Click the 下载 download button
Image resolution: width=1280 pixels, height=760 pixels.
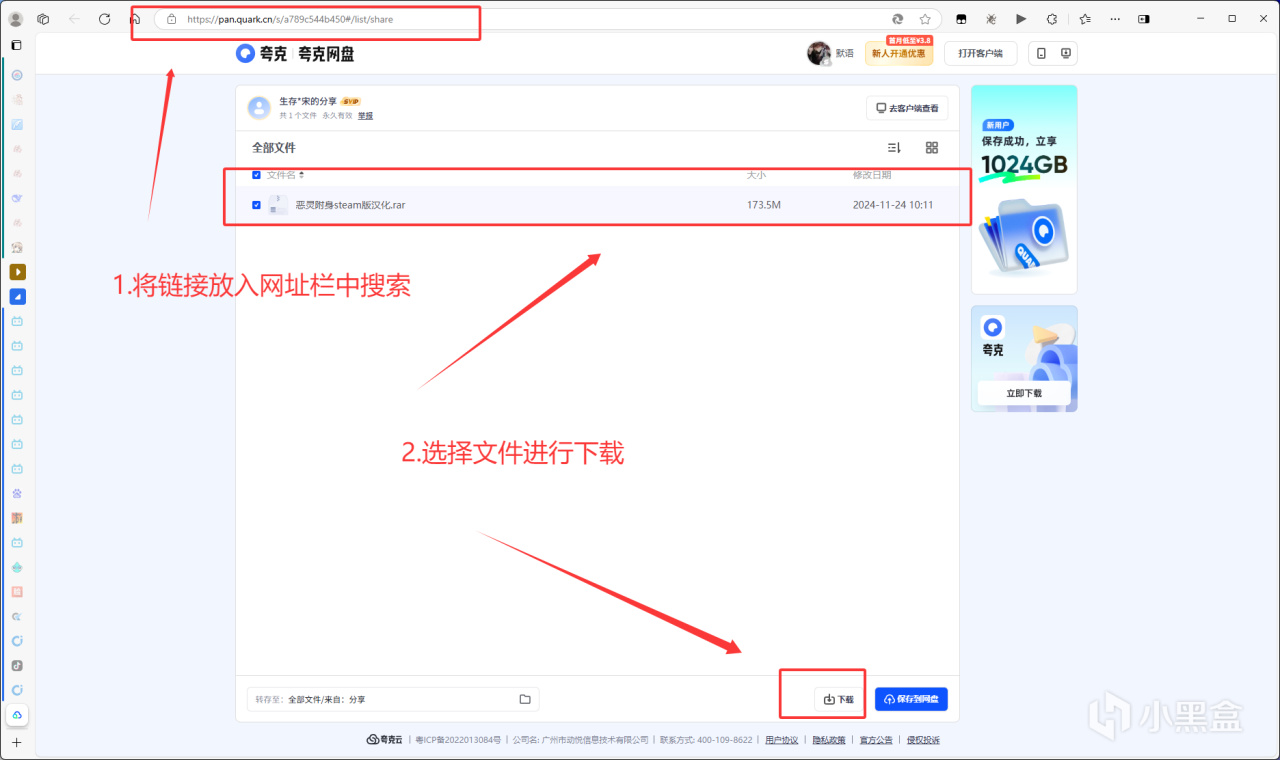coord(840,699)
